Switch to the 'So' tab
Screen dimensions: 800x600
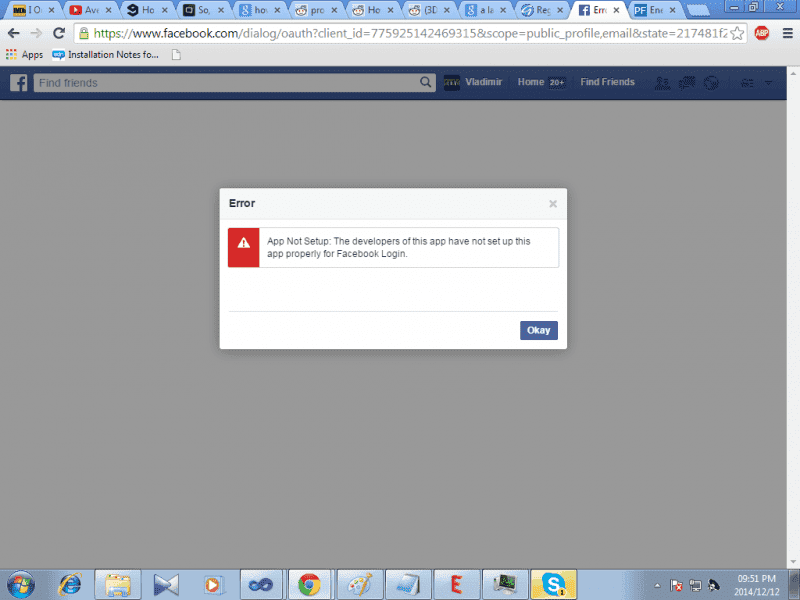[203, 10]
